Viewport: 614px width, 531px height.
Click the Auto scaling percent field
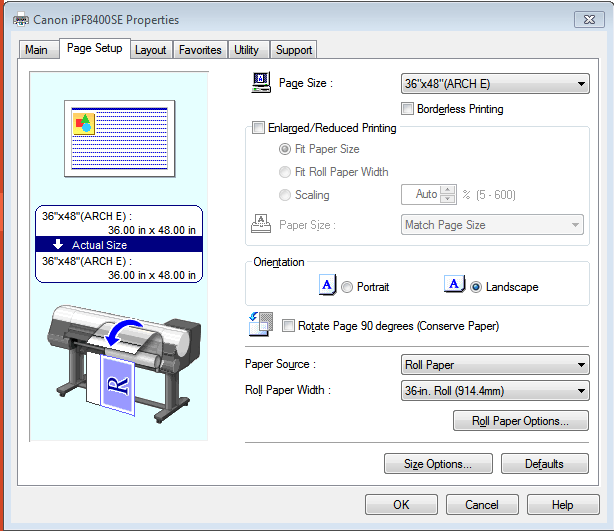[421, 194]
